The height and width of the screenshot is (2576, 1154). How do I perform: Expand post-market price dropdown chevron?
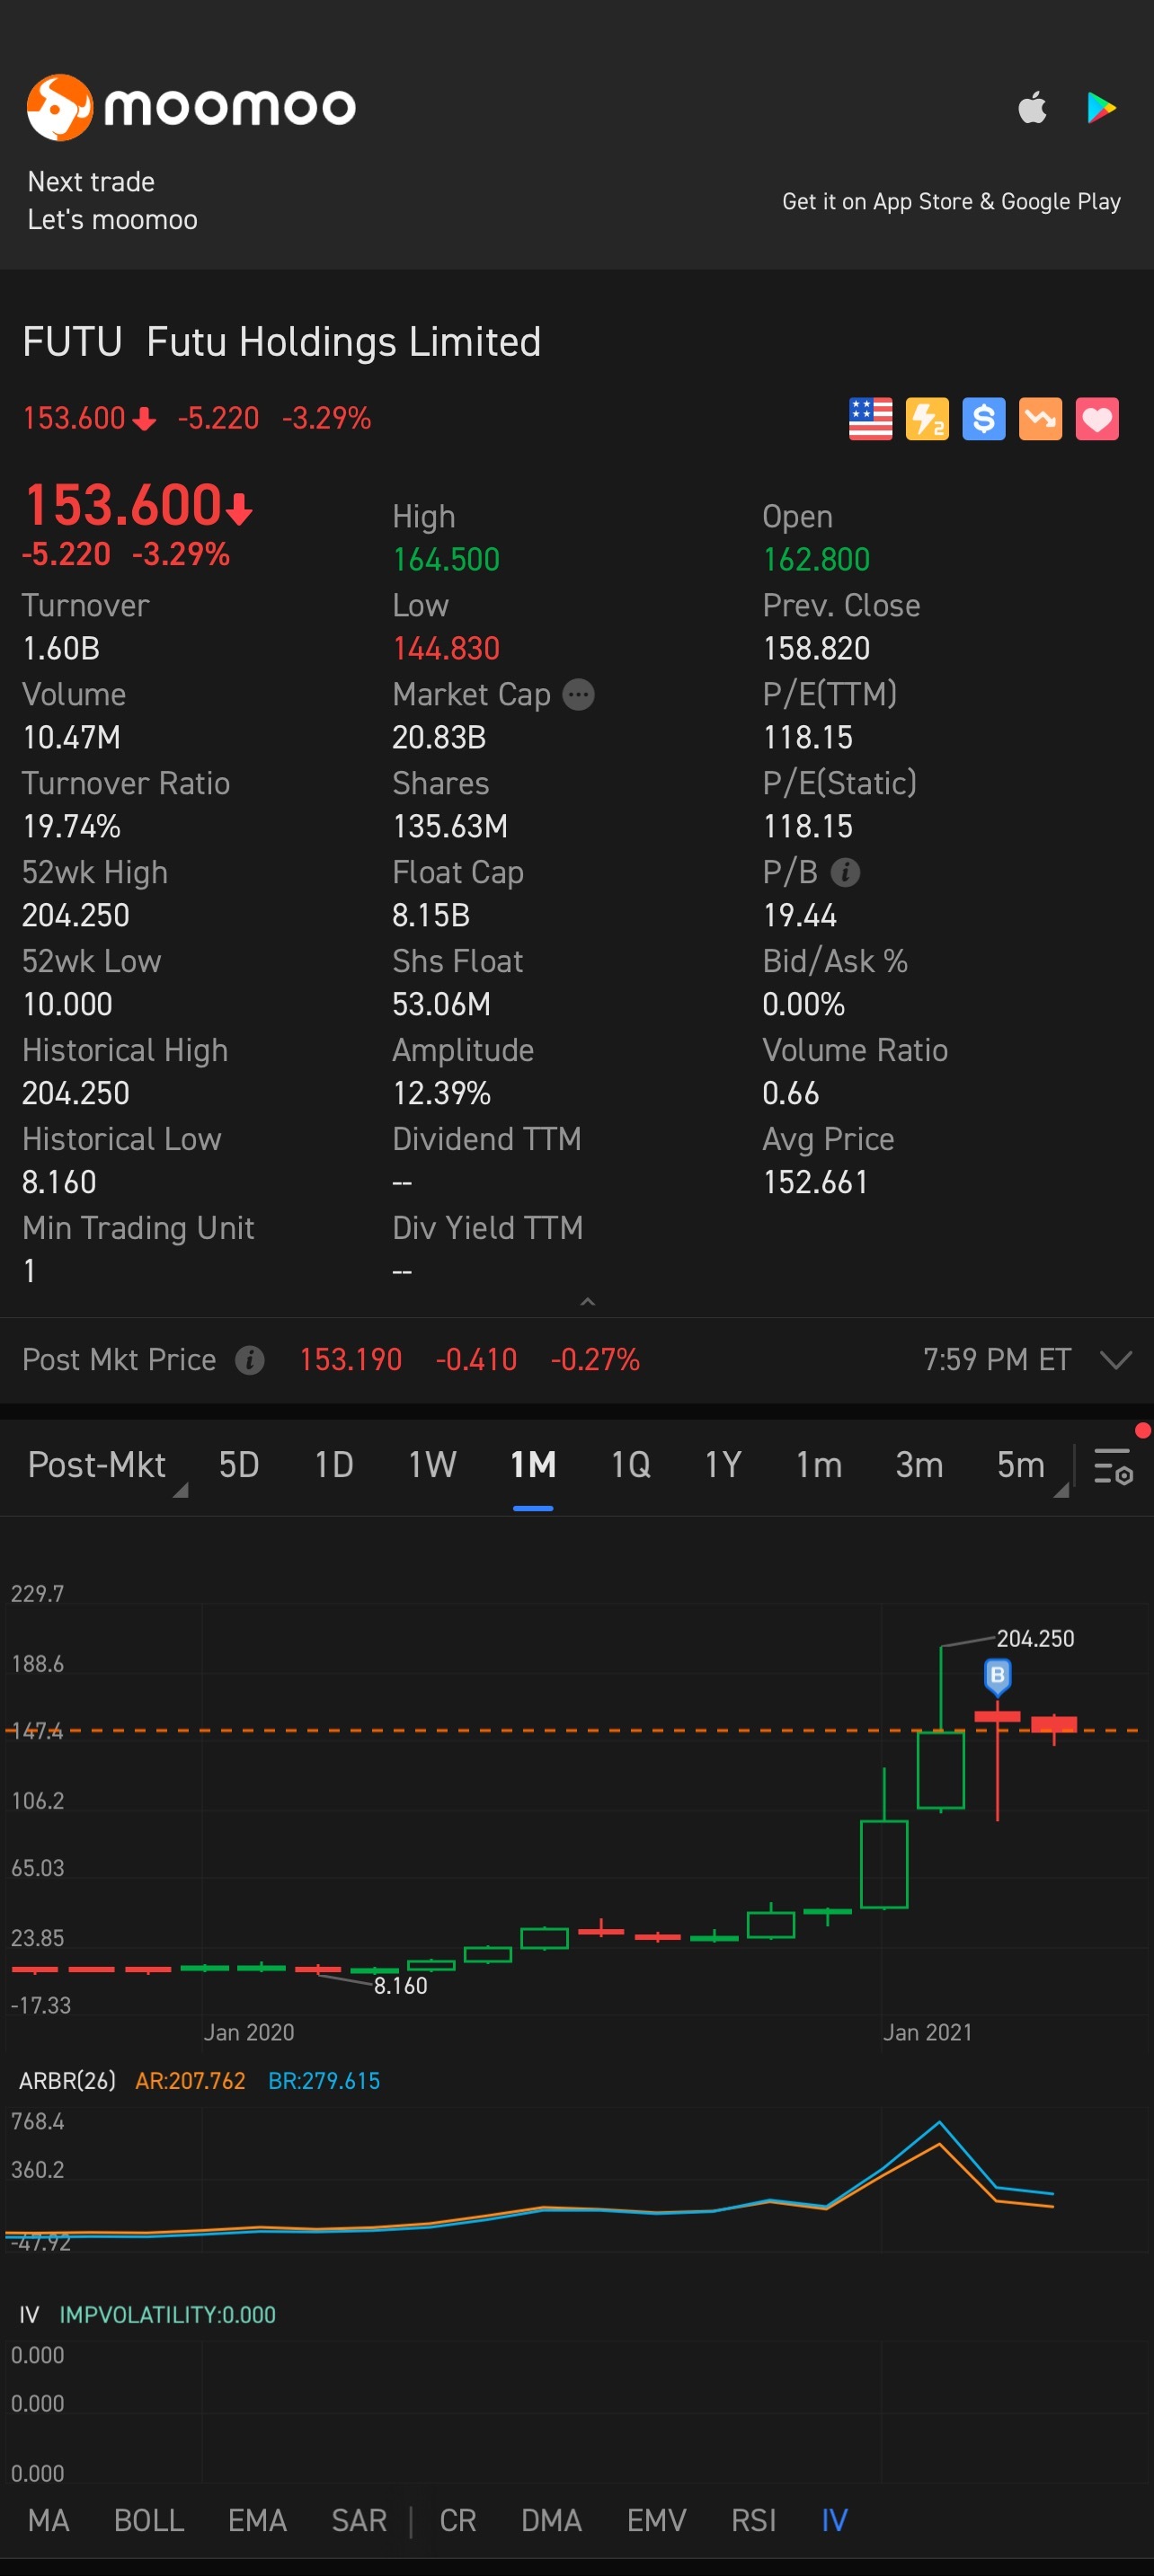[x=1115, y=1360]
